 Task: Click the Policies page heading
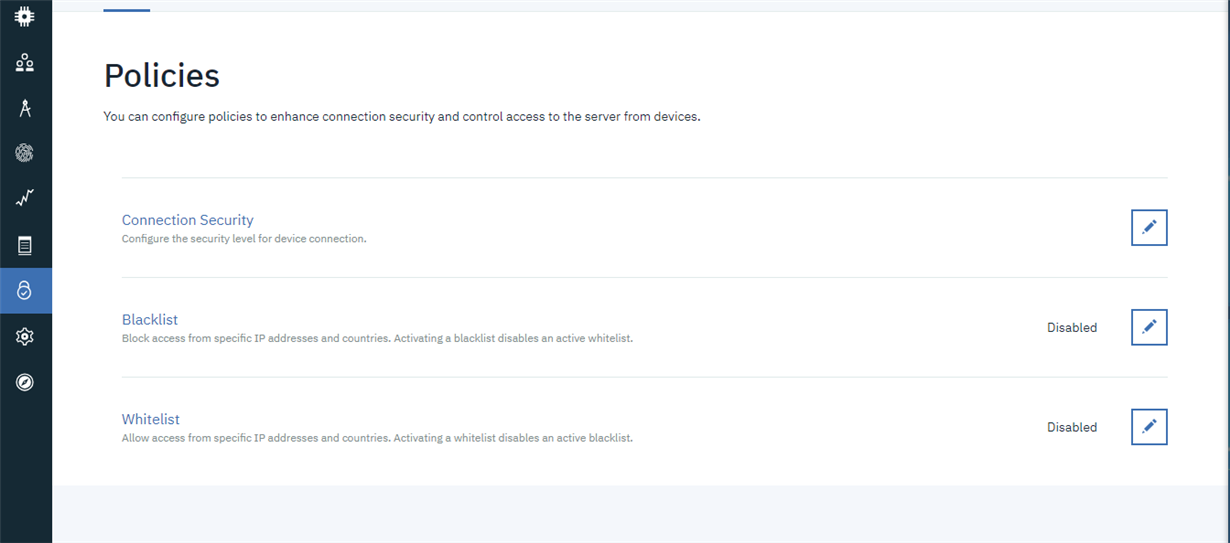tap(162, 76)
